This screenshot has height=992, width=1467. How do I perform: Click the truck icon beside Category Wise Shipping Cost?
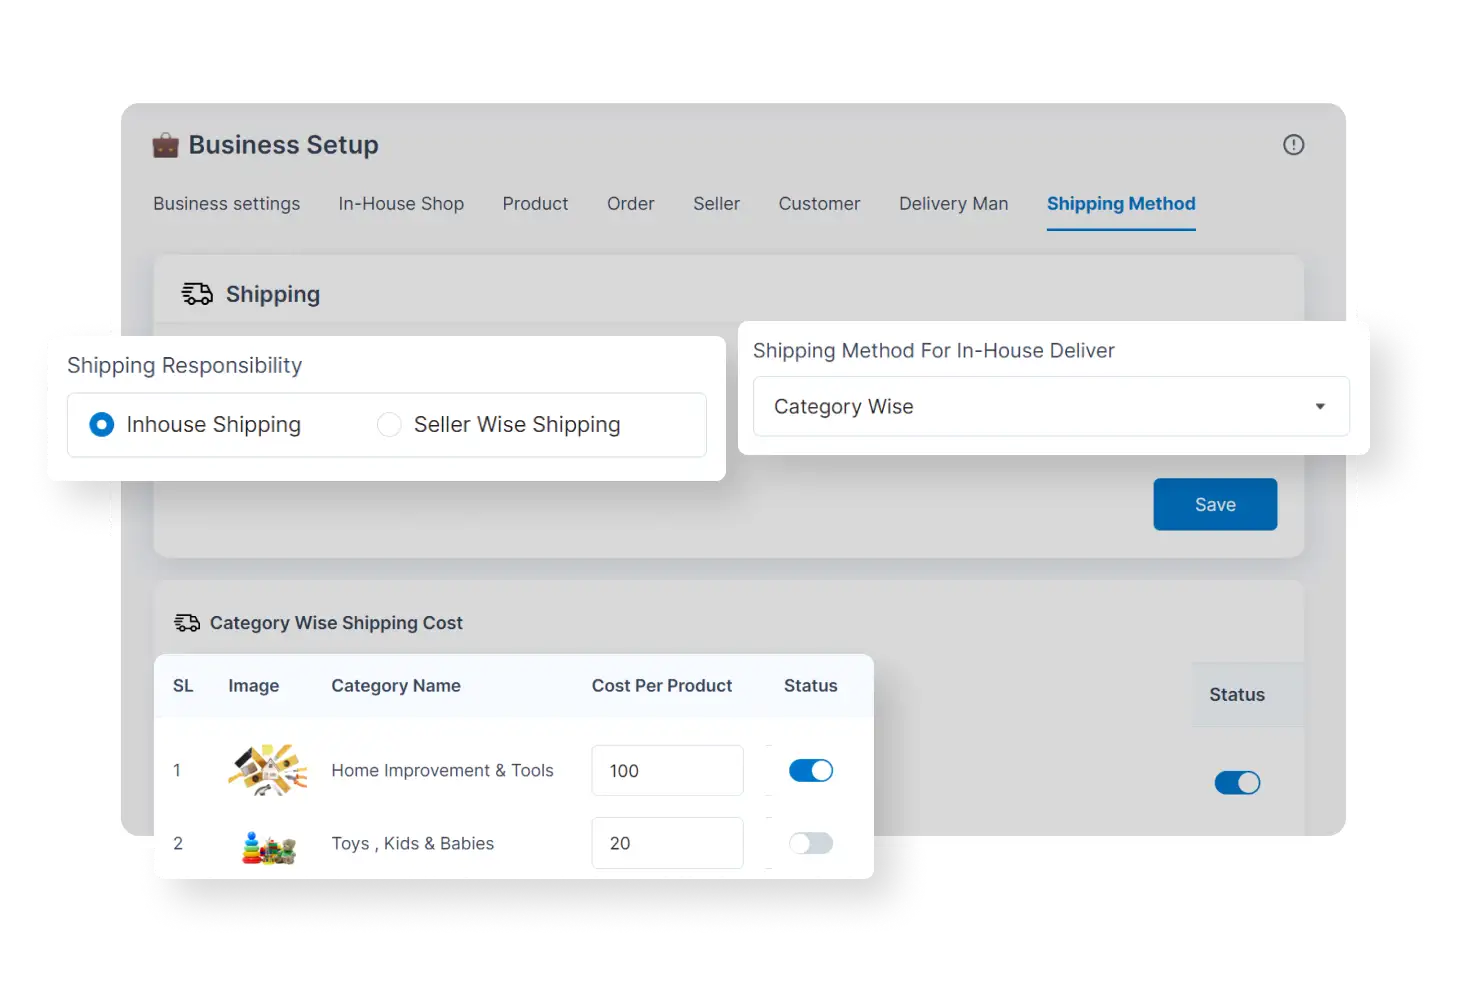click(x=186, y=622)
